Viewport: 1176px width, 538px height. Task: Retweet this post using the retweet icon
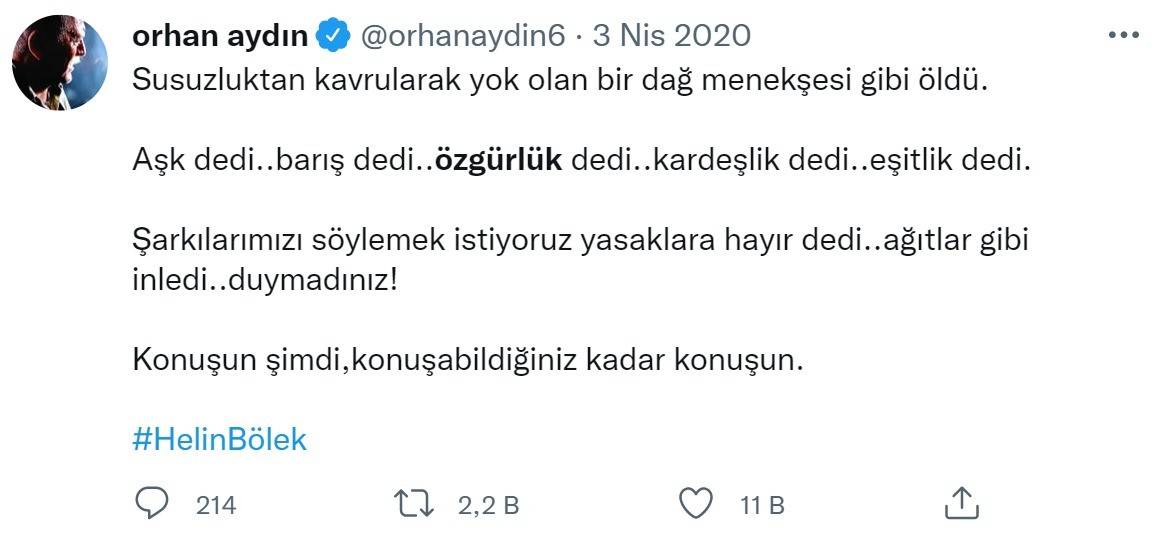point(414,504)
